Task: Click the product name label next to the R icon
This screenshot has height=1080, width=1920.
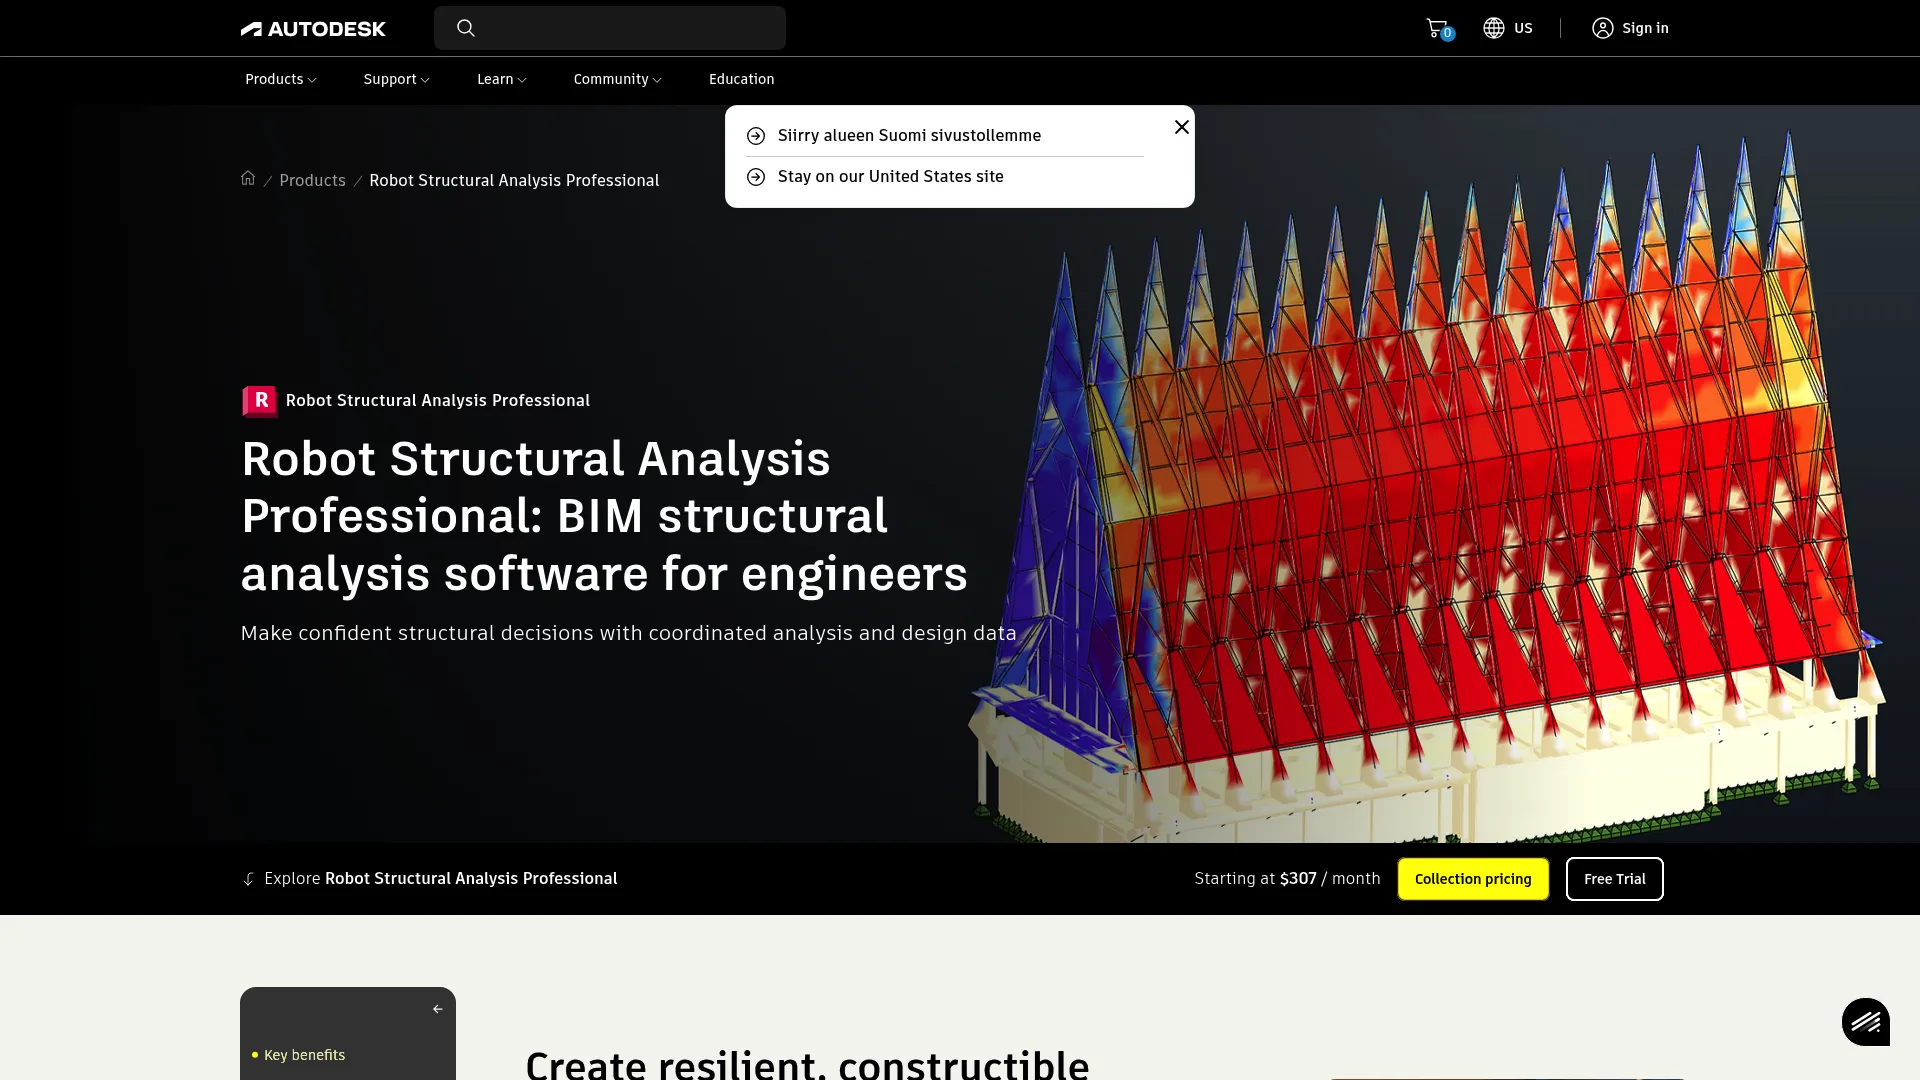Action: pos(438,400)
